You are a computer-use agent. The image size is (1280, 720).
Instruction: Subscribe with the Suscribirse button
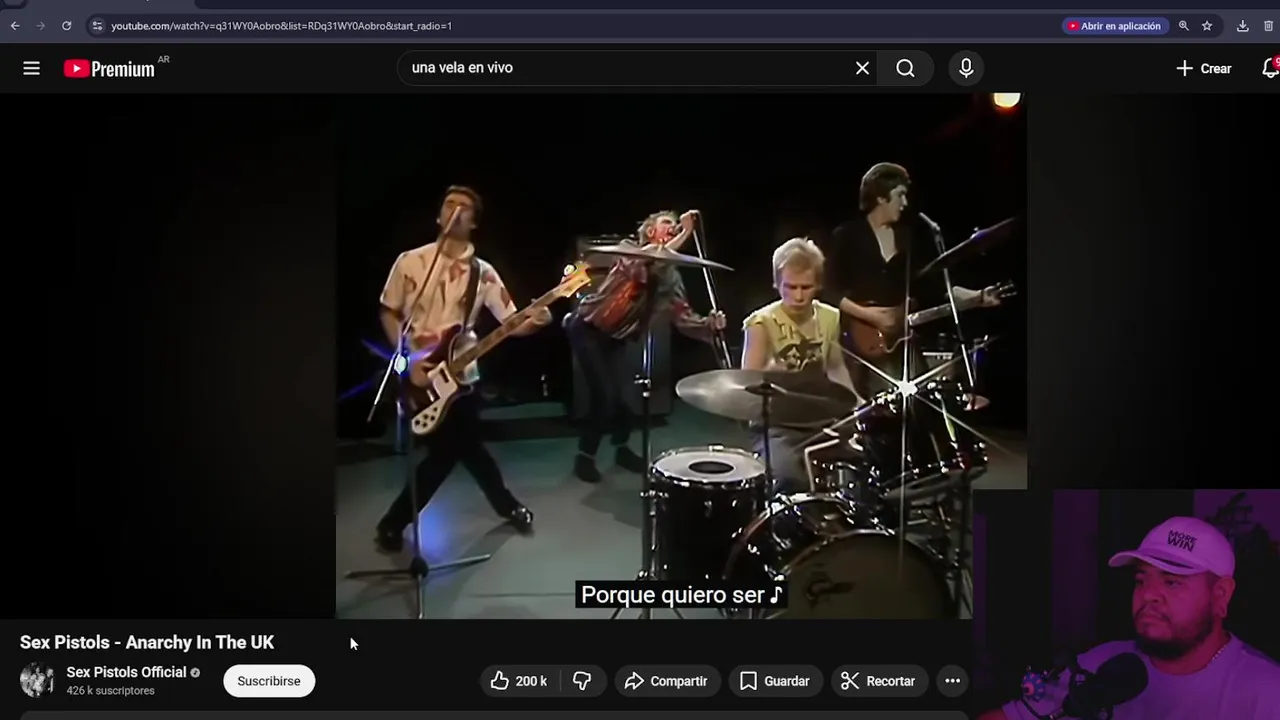click(x=269, y=681)
